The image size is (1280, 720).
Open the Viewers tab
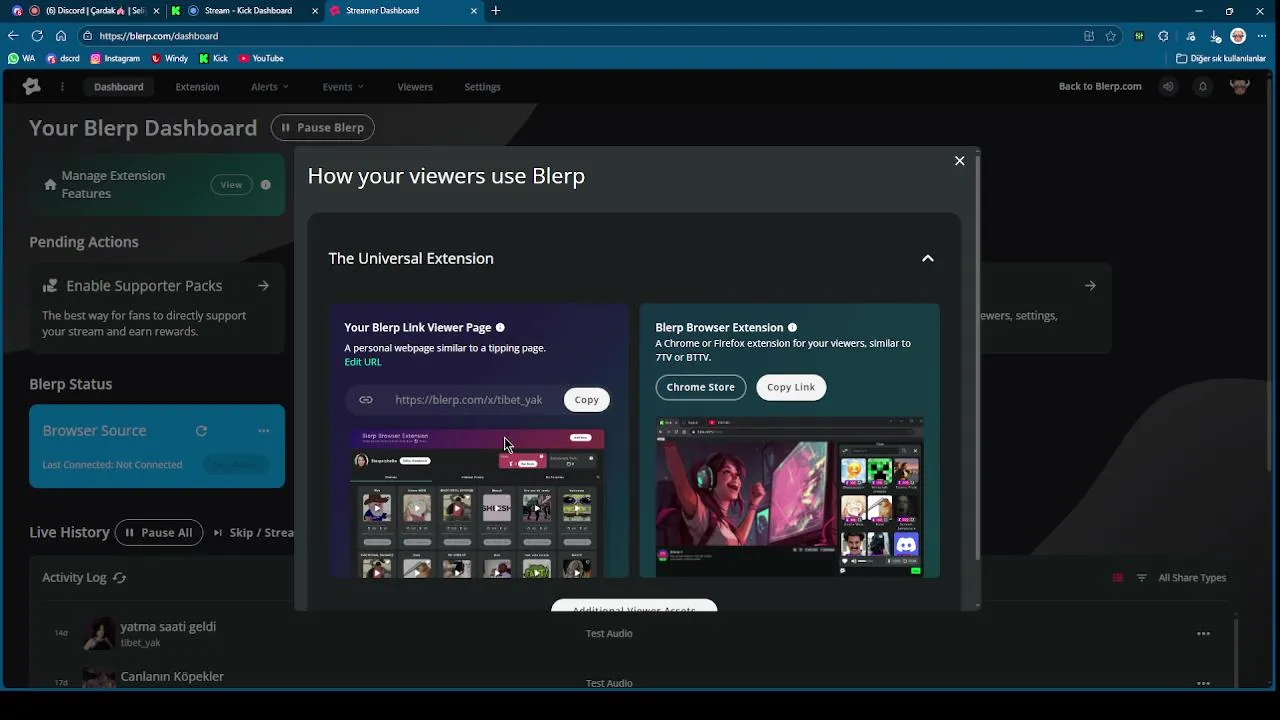click(x=415, y=86)
